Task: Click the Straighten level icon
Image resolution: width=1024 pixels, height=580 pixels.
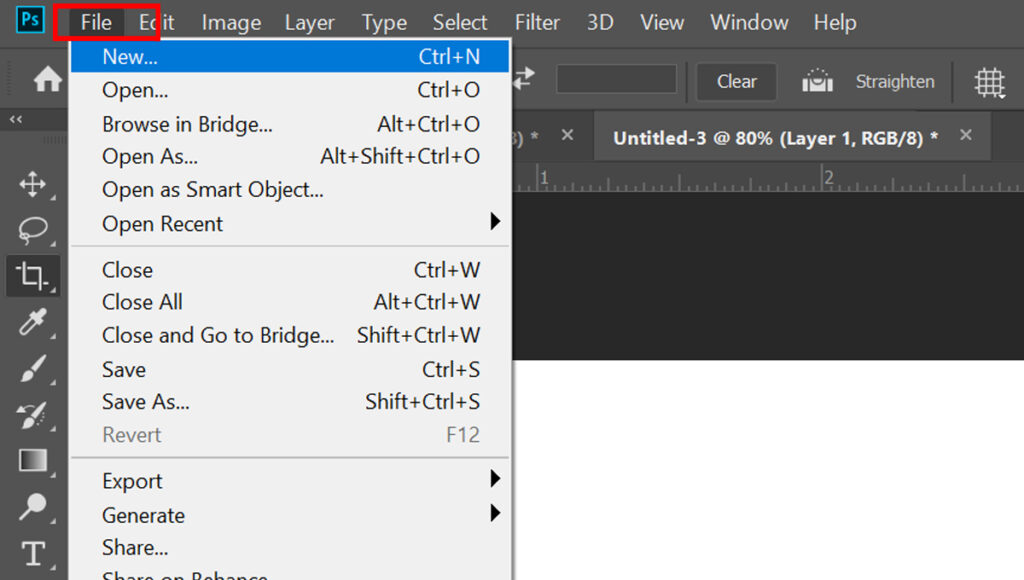Action: [x=817, y=81]
